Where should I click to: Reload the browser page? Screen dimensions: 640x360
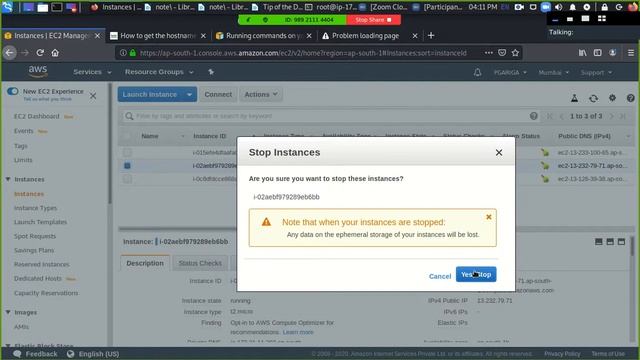[x=40, y=53]
